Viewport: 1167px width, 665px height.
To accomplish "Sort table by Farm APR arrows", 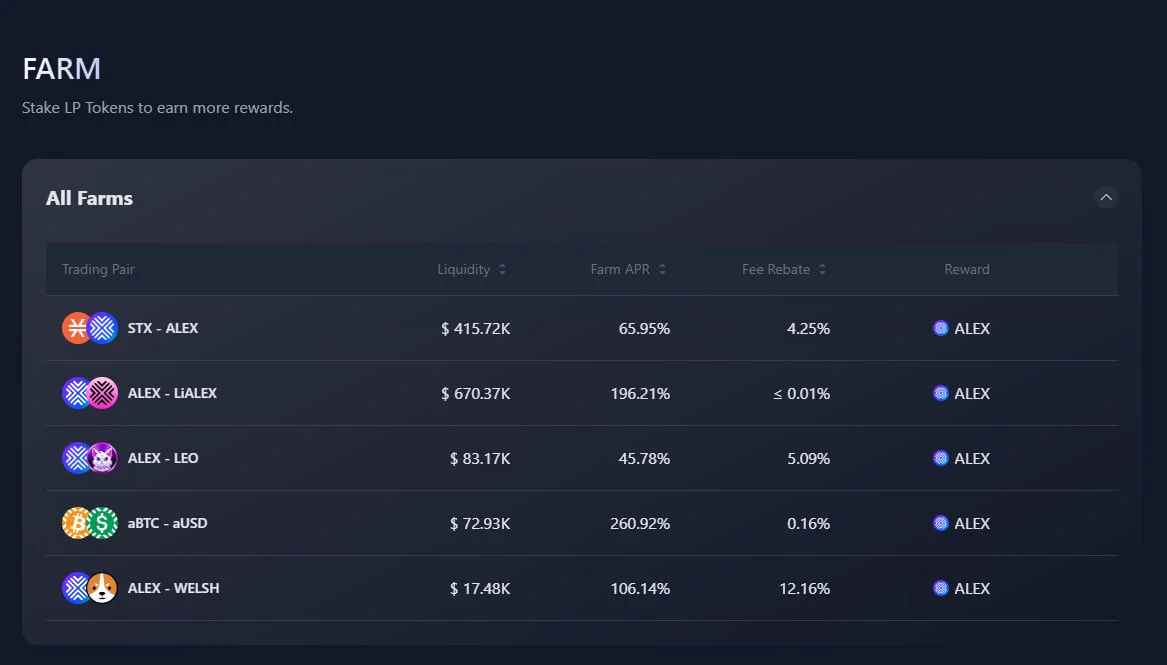I will pyautogui.click(x=662, y=269).
